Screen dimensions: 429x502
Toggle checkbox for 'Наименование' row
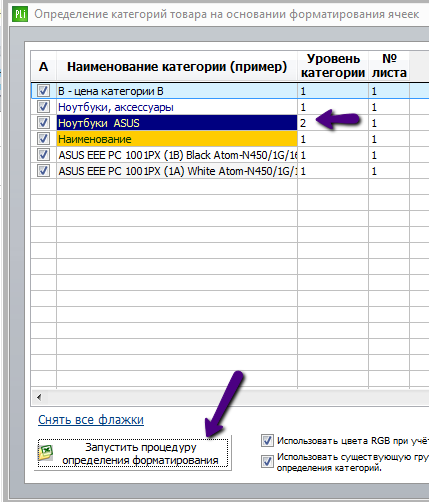[43, 139]
